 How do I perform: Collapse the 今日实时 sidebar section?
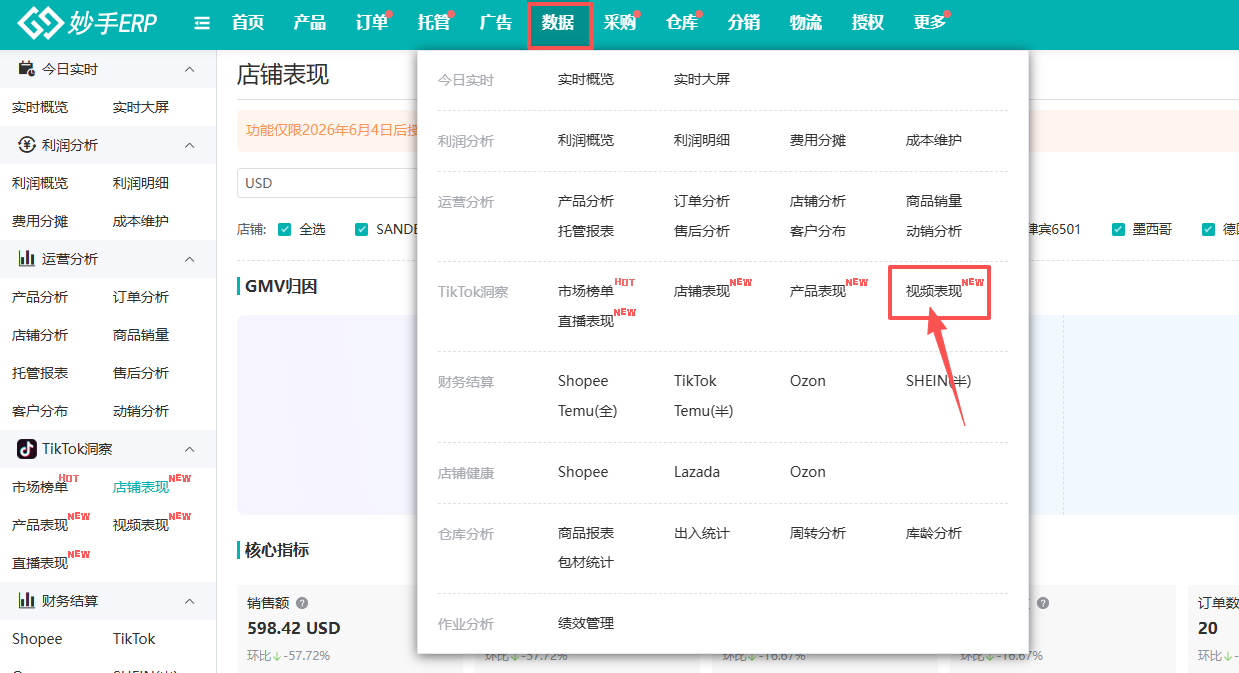190,69
